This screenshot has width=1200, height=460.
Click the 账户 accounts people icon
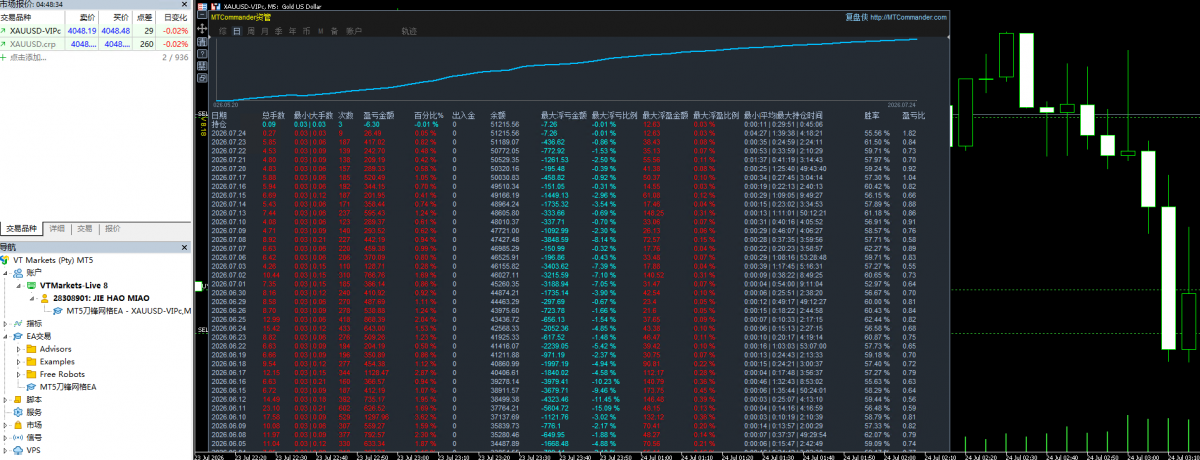point(18,272)
